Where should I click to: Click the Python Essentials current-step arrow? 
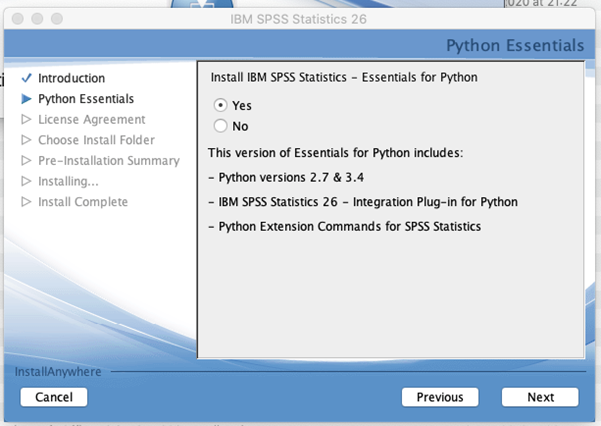pos(26,99)
